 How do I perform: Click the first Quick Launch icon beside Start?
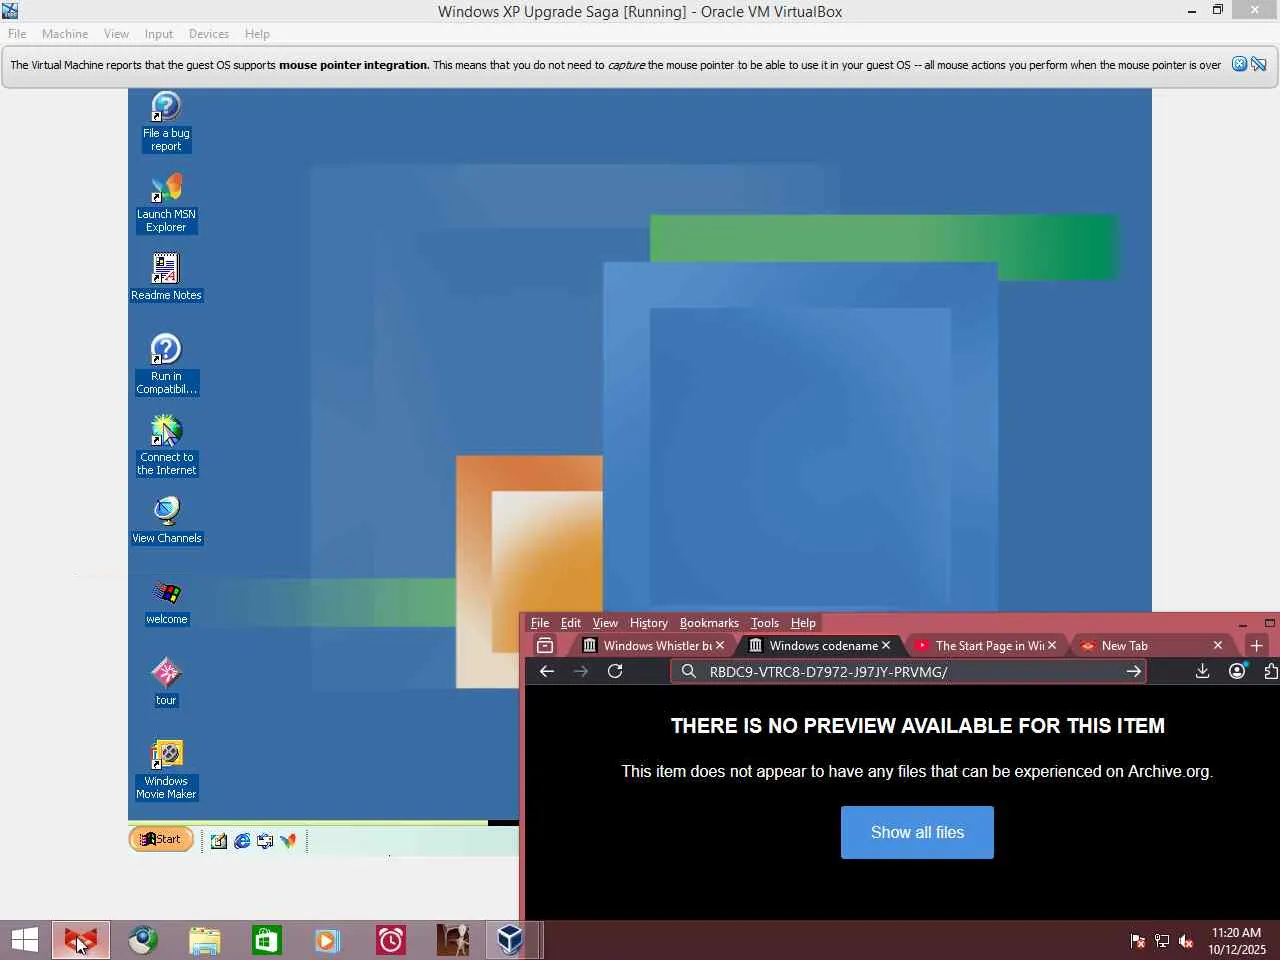(x=218, y=841)
